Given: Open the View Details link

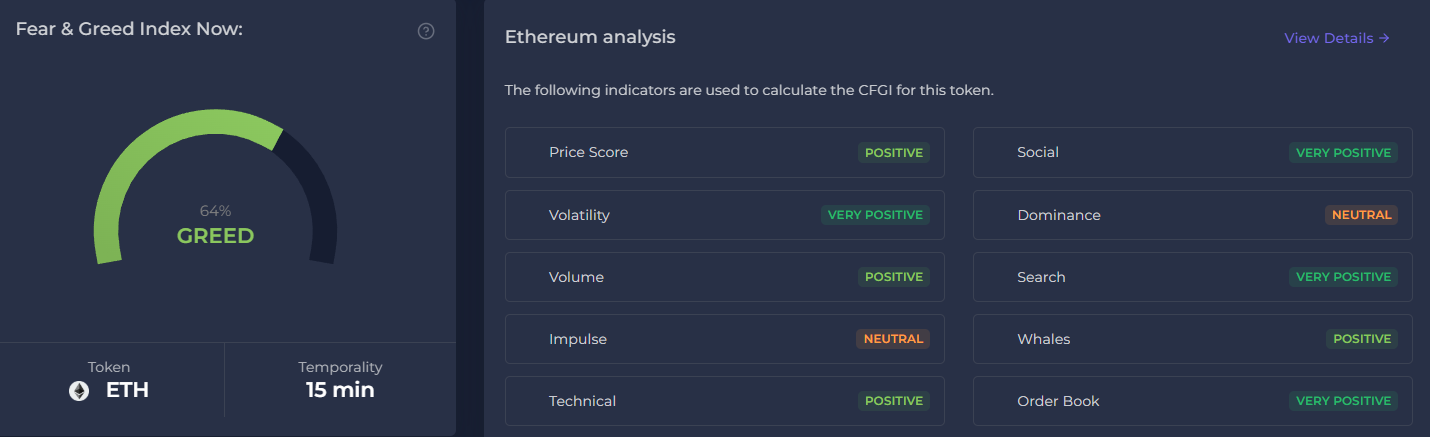Looking at the screenshot, I should [1336, 38].
